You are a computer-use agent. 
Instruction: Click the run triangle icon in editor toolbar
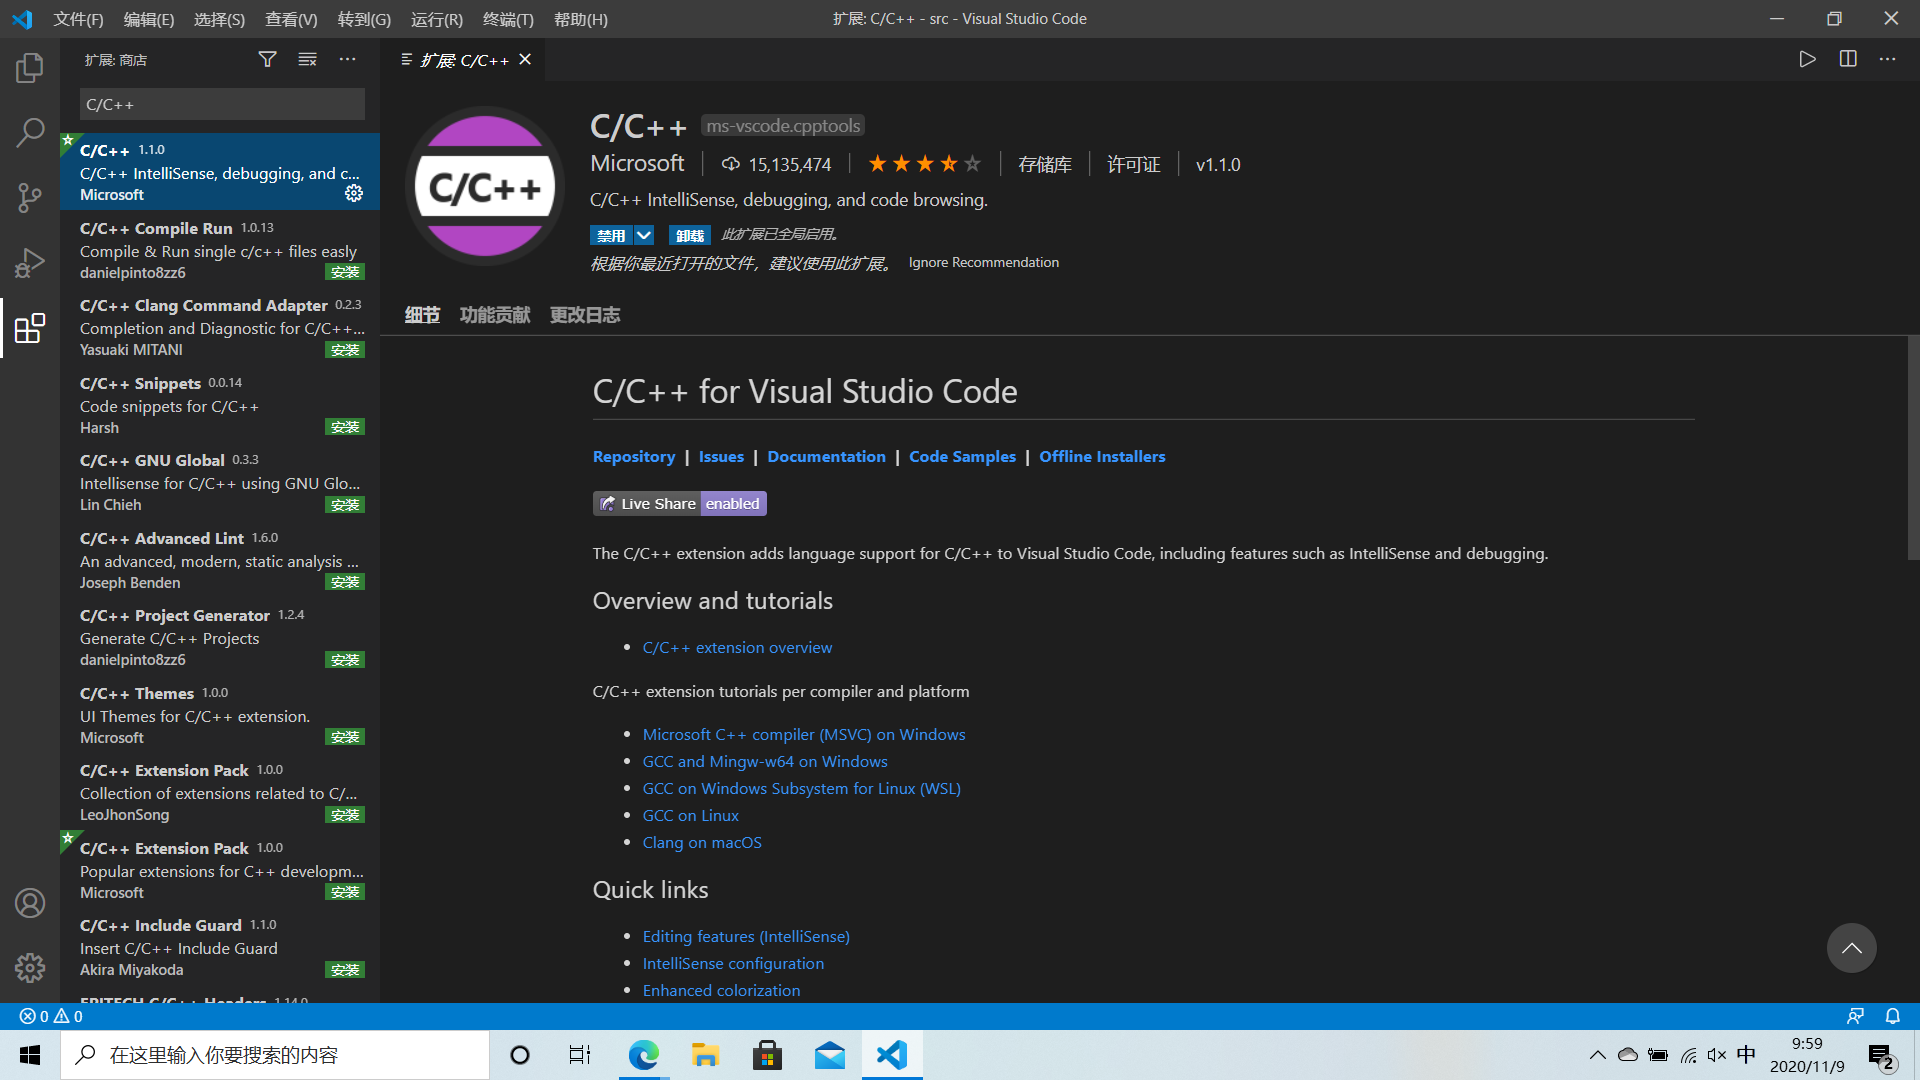pos(1807,59)
